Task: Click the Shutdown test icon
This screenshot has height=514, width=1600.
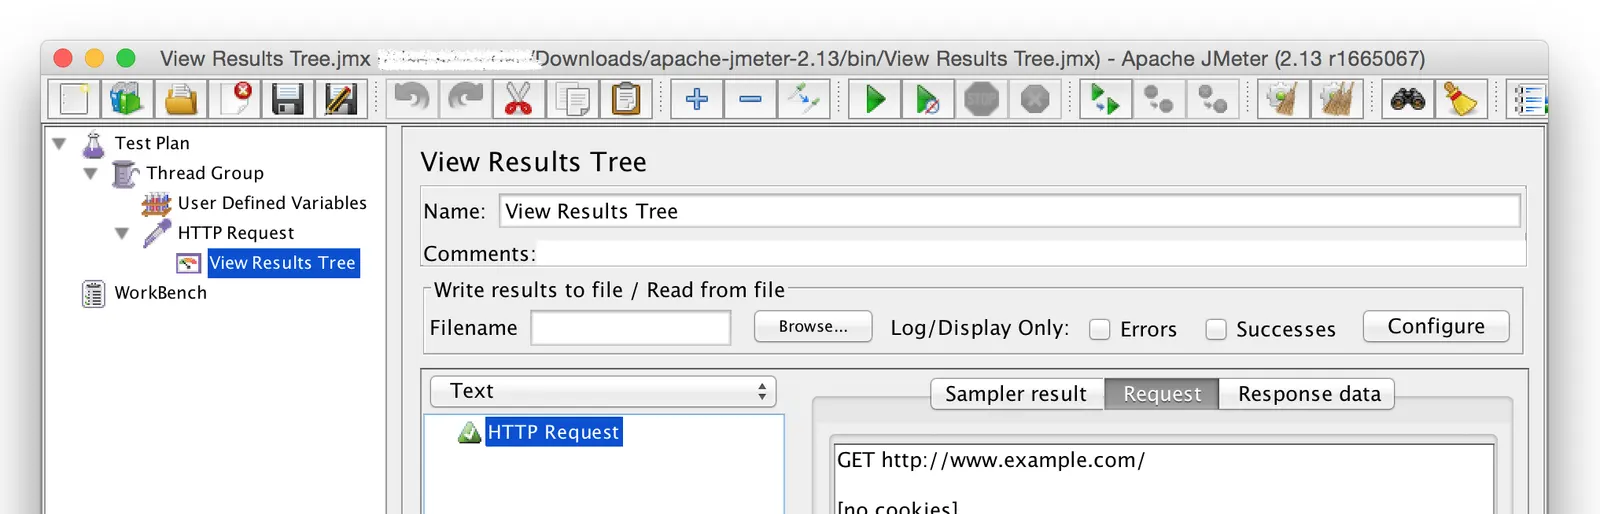Action: [1035, 99]
